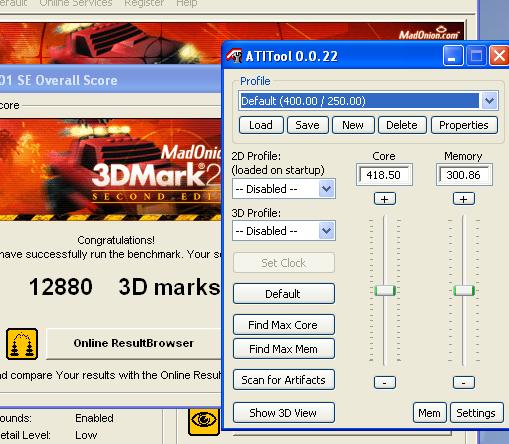Click the yellow trees icon beside Online ResultBrowser
509x444 pixels.
tap(22, 344)
